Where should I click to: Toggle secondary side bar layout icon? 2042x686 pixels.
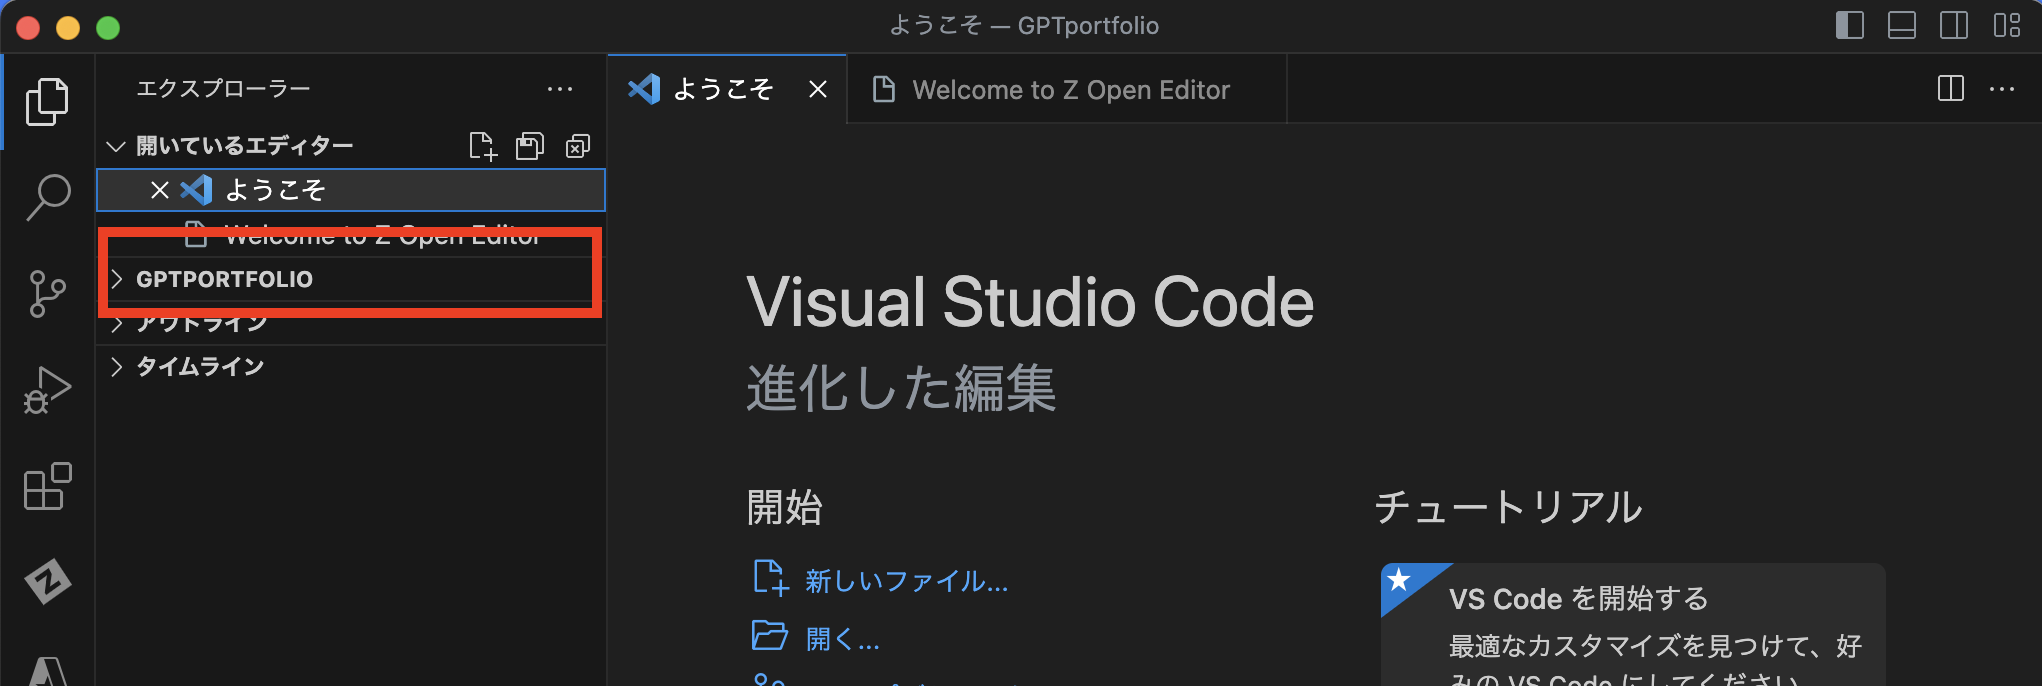pyautogui.click(x=1954, y=25)
